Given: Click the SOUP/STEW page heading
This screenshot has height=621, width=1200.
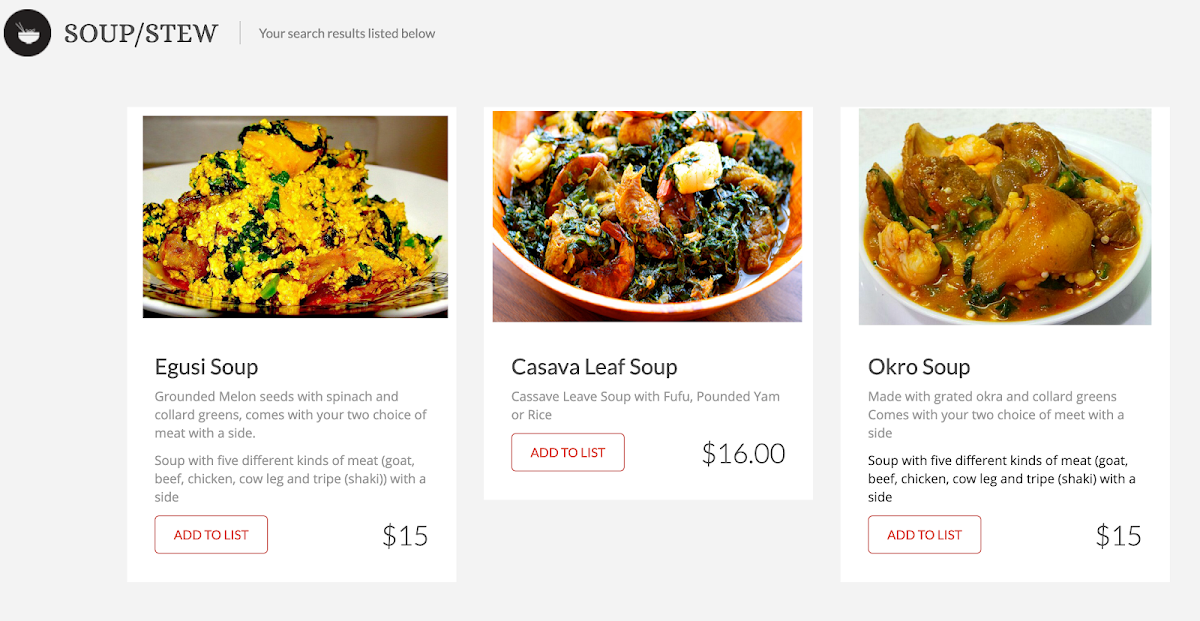Looking at the screenshot, I should [141, 33].
